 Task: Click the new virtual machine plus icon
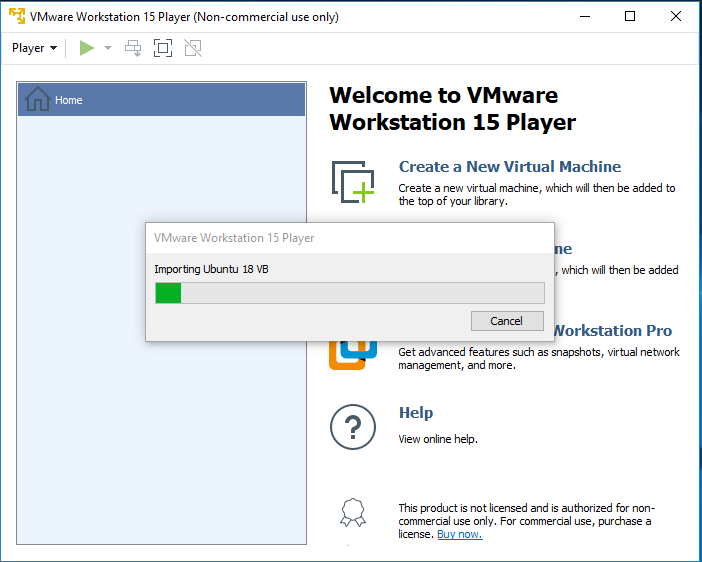point(353,182)
